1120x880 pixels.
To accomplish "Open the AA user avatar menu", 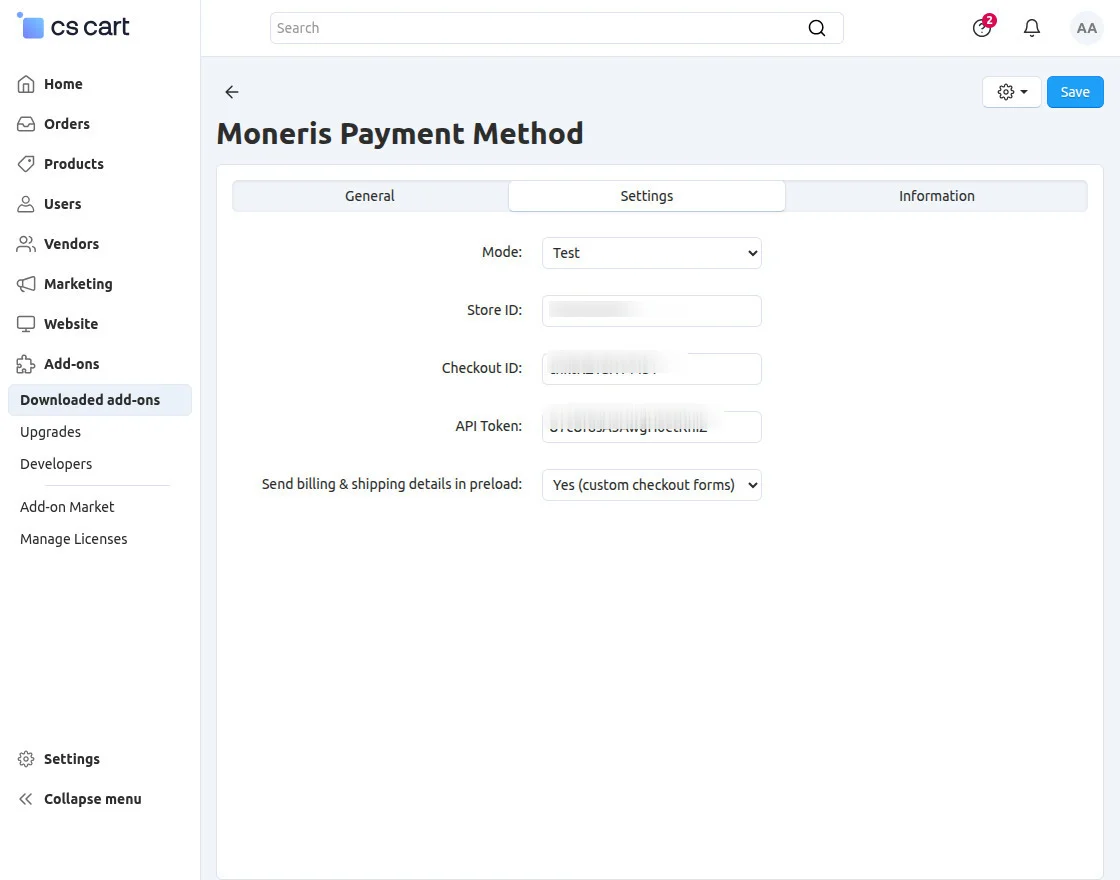I will 1086,28.
